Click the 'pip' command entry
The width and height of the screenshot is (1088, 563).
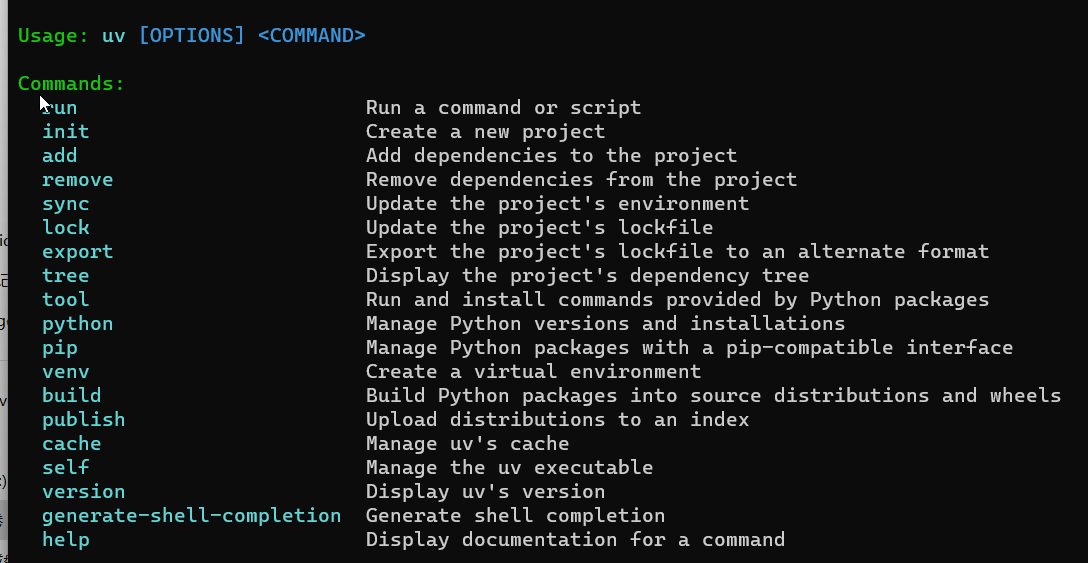coord(60,348)
